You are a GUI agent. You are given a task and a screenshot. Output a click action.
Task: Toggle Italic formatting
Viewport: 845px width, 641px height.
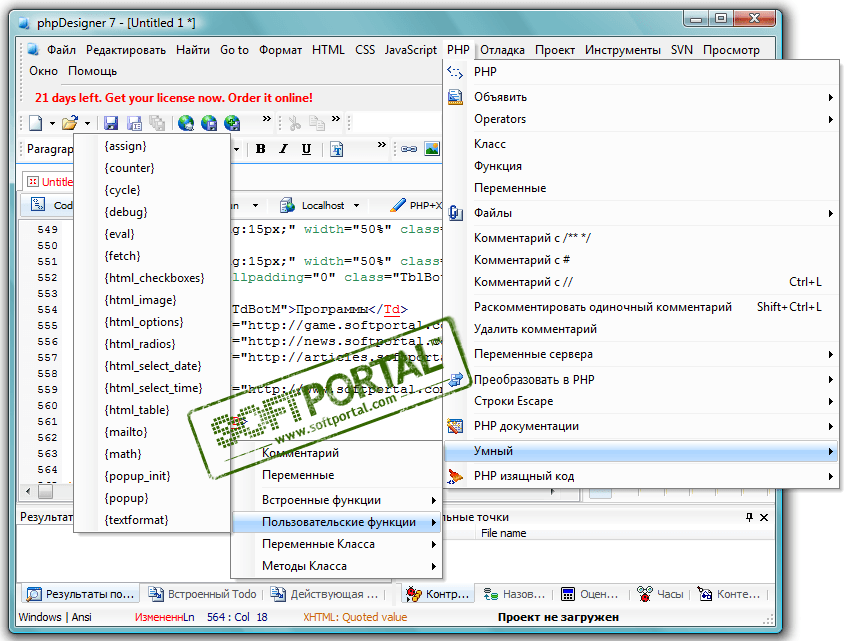[283, 149]
